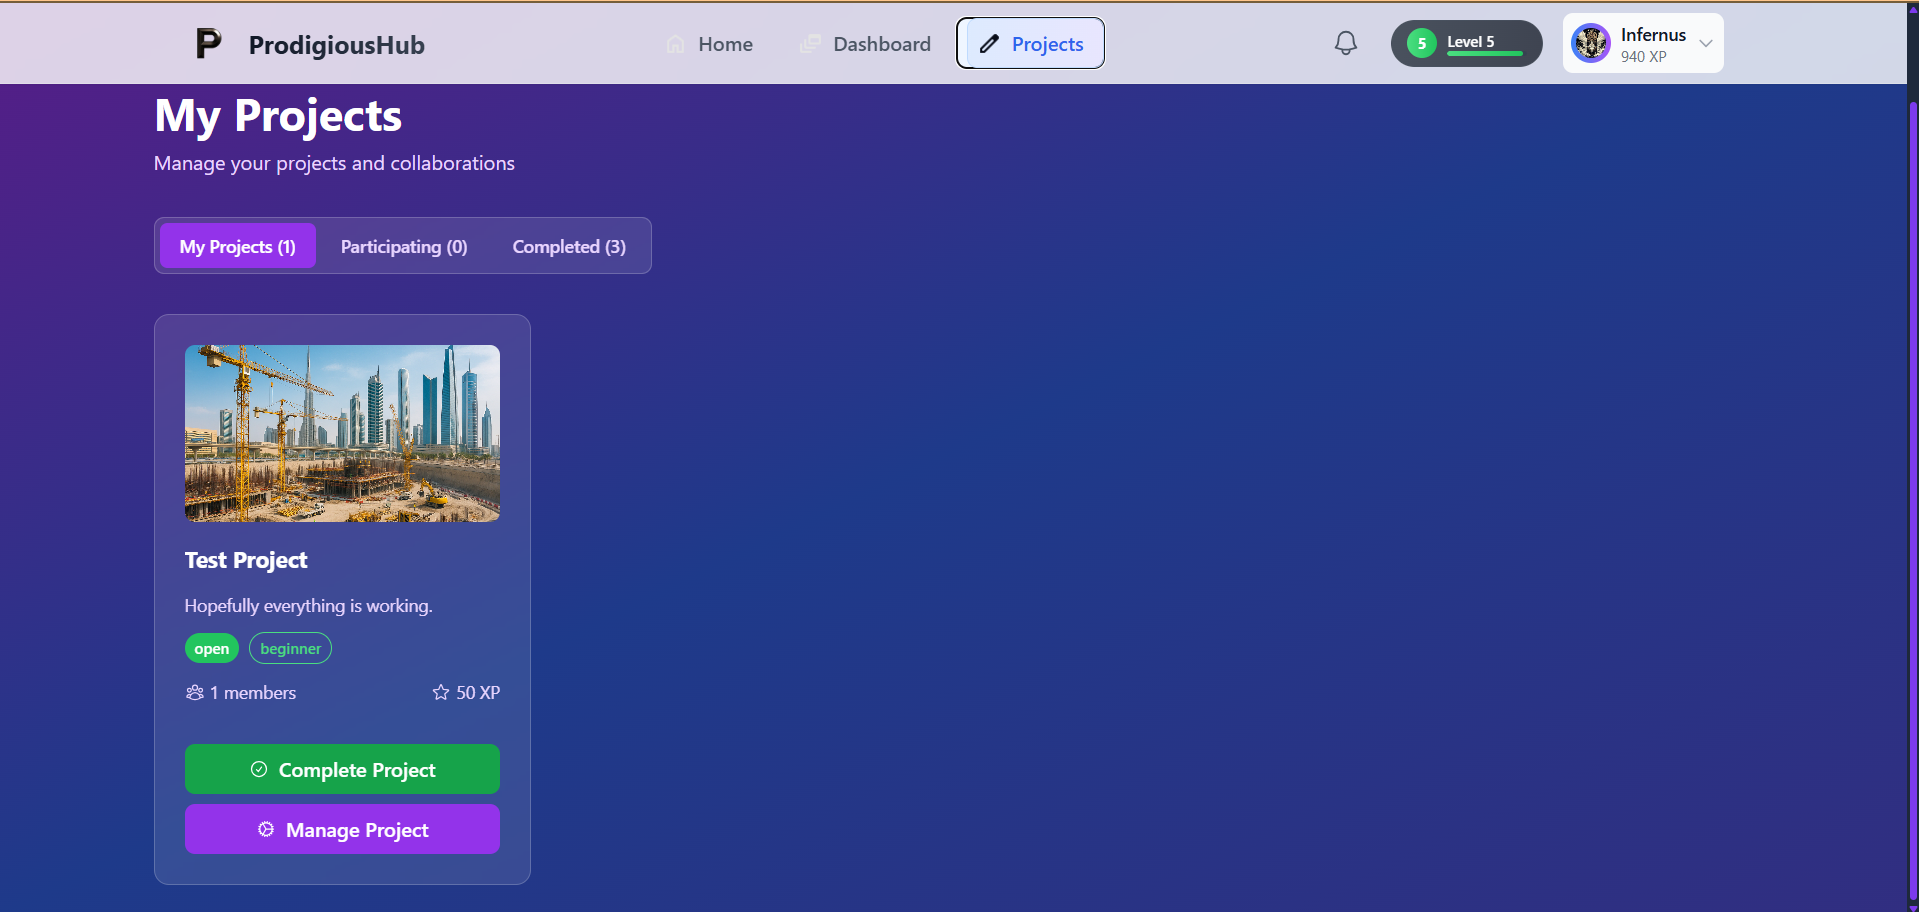1919x912 pixels.
Task: Click the star icon beside 50 XP
Action: (441, 692)
